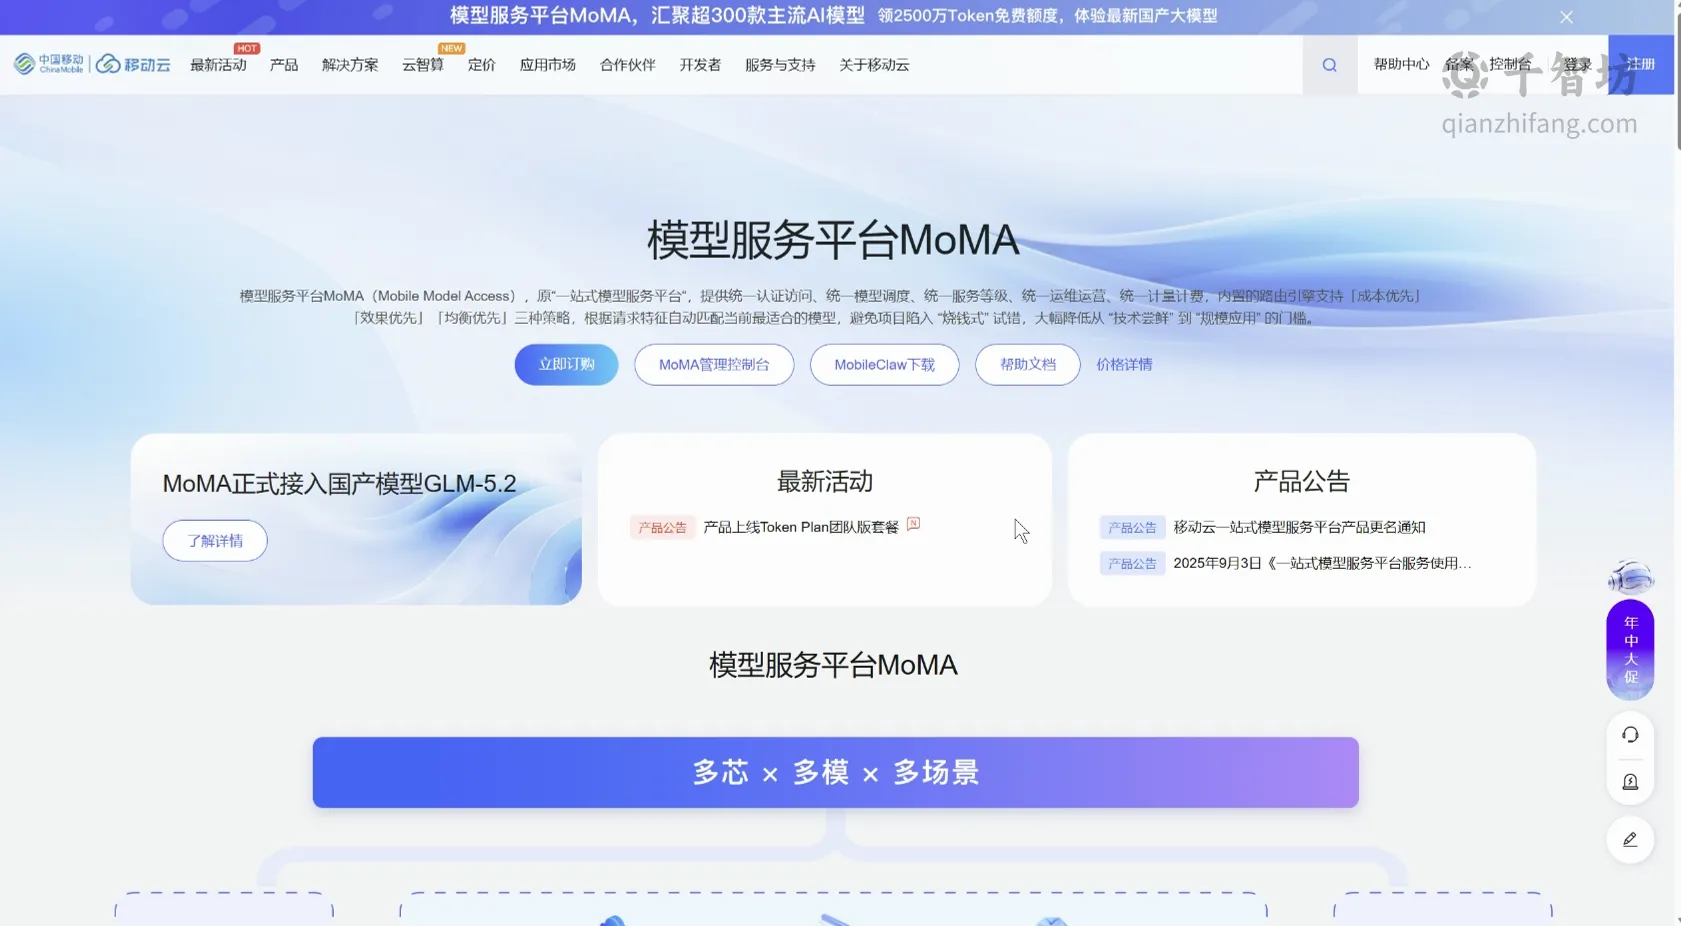Click the 最新活动 card heading
This screenshot has width=1681, height=926.
(x=825, y=482)
